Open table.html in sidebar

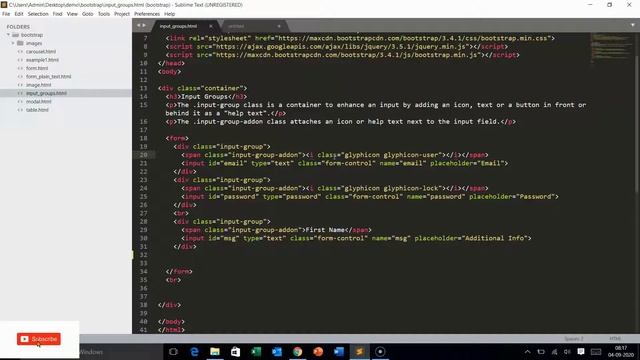coord(37,110)
